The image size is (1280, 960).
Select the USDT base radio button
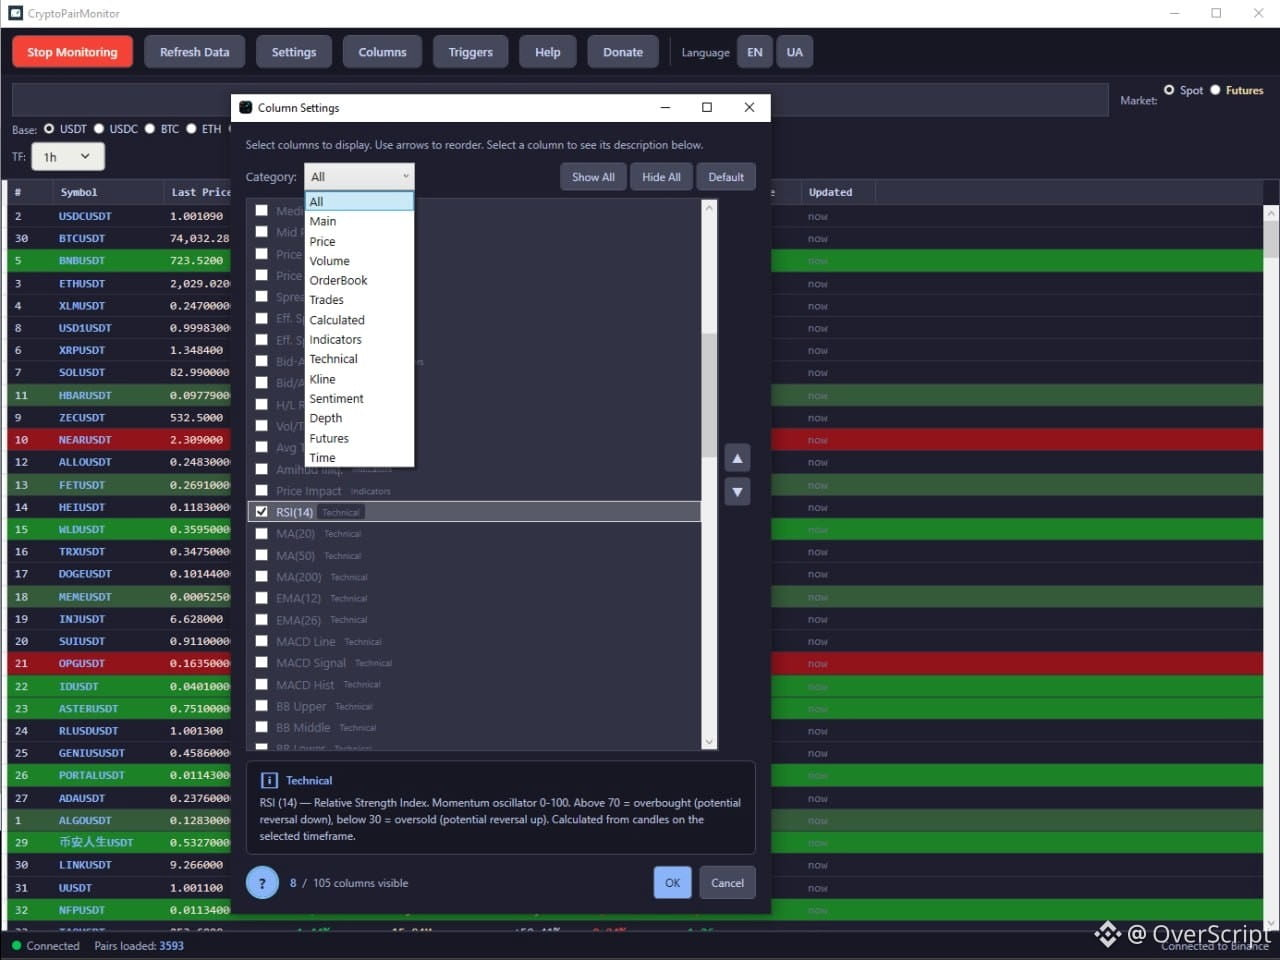[x=49, y=129]
